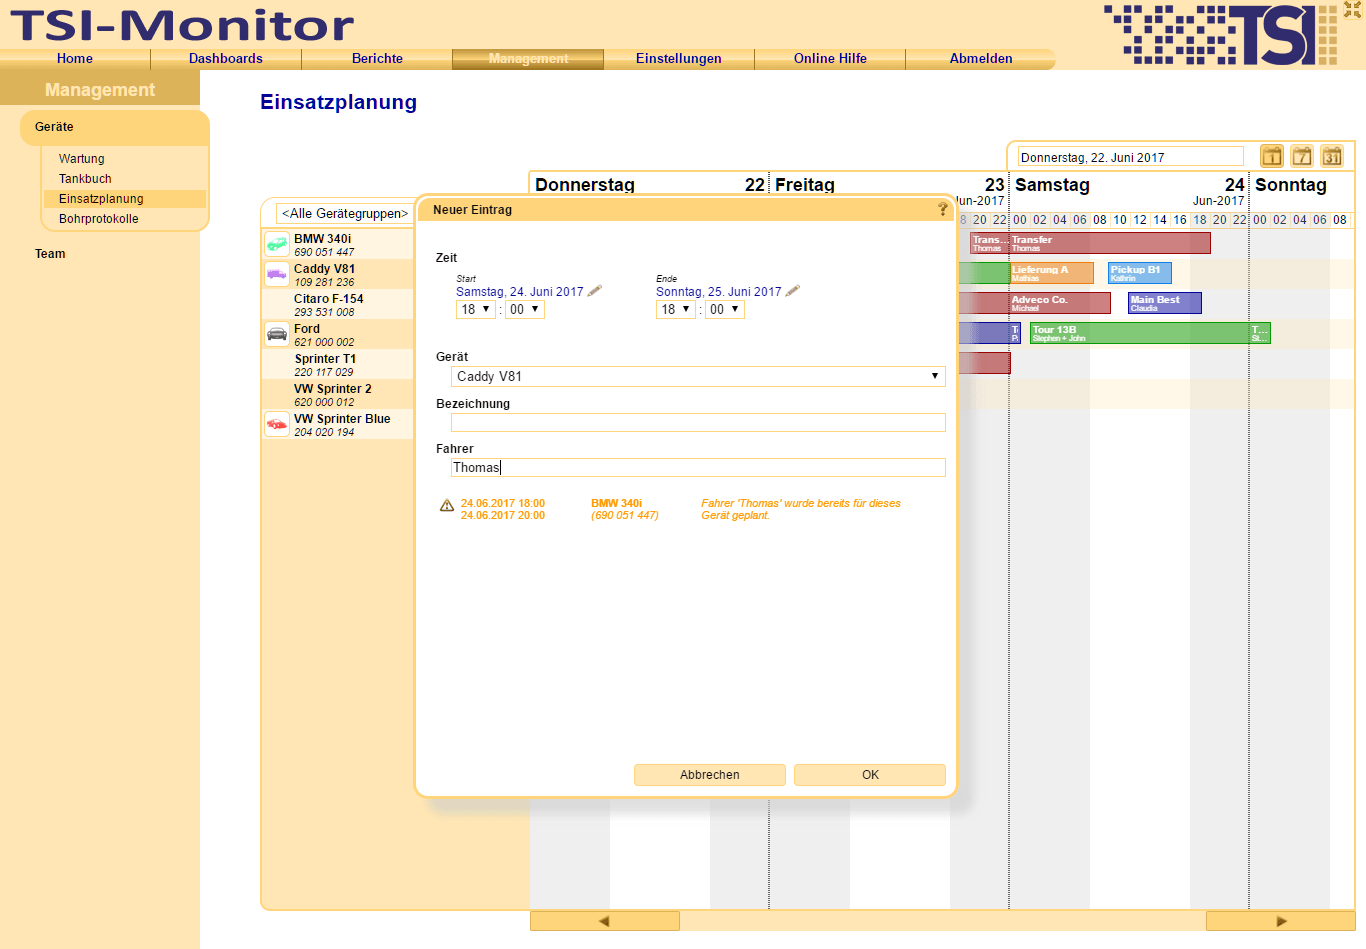Click the green BMW 340i car icon
The width and height of the screenshot is (1366, 949).
[277, 244]
